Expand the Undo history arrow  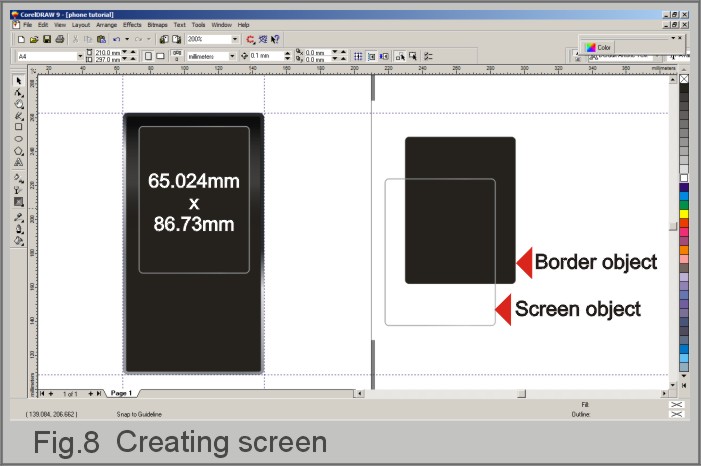[x=127, y=39]
